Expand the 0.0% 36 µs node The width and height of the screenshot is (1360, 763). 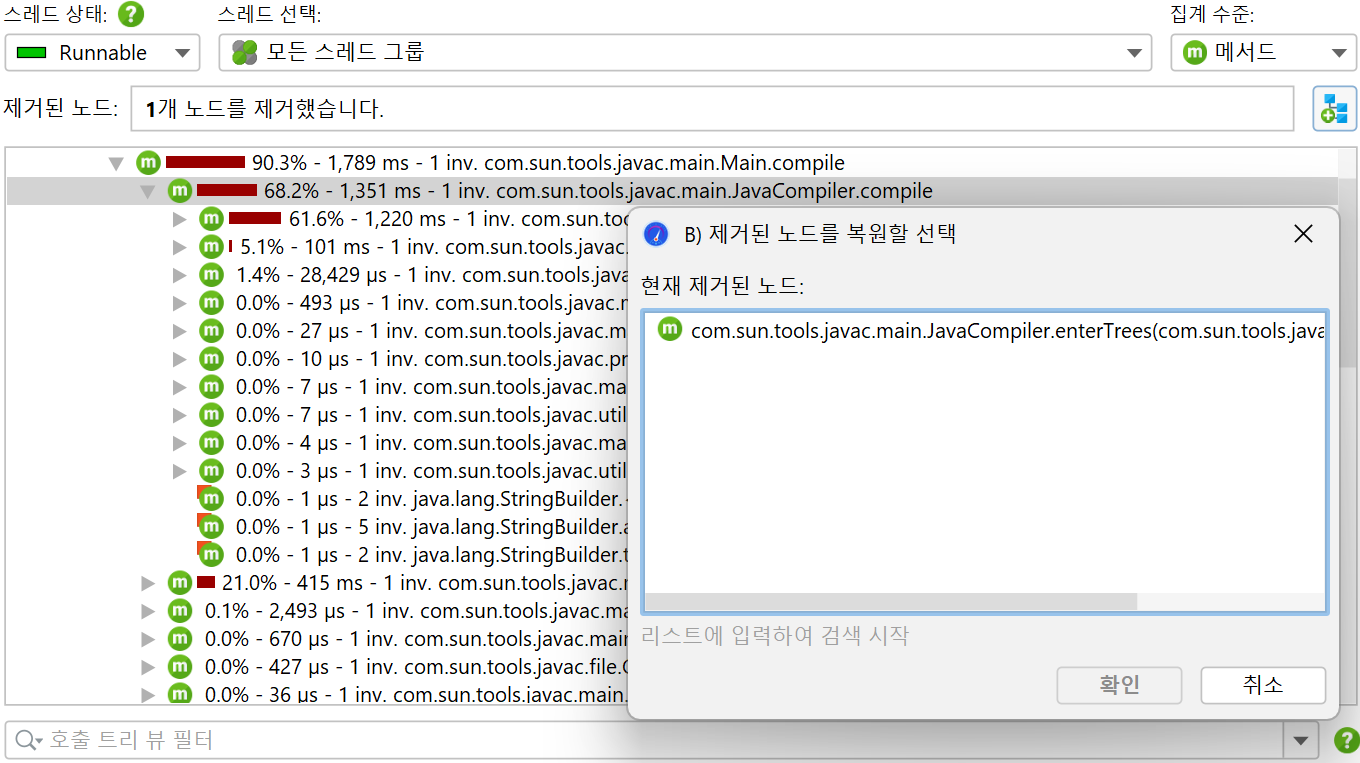(x=148, y=694)
